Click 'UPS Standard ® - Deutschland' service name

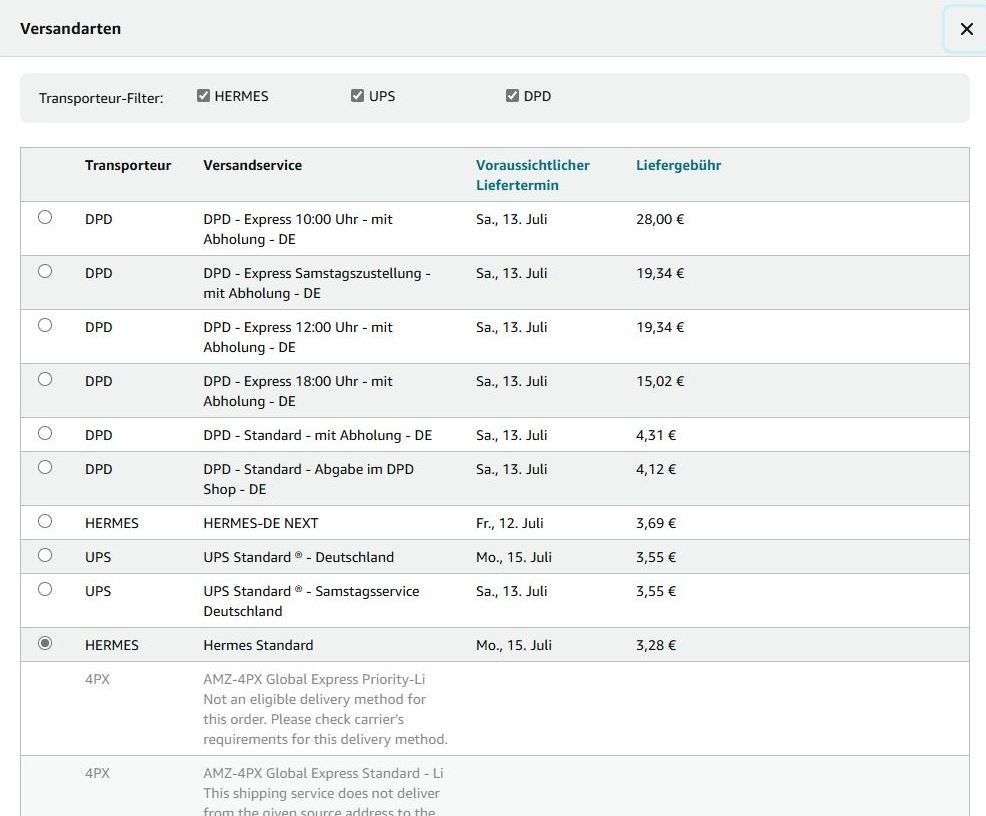(x=298, y=558)
